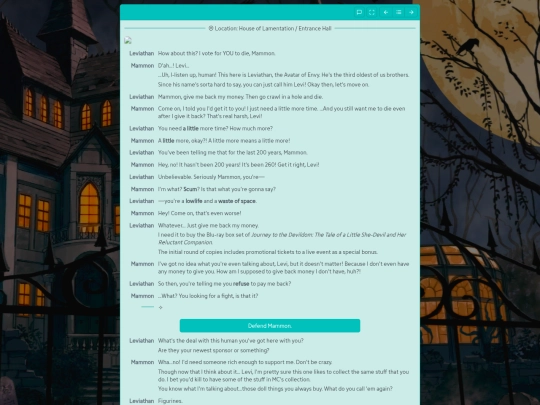The height and width of the screenshot is (405, 540).
Task: Select 'I've got no idea what you're even talking about' line
Action: click(283, 268)
